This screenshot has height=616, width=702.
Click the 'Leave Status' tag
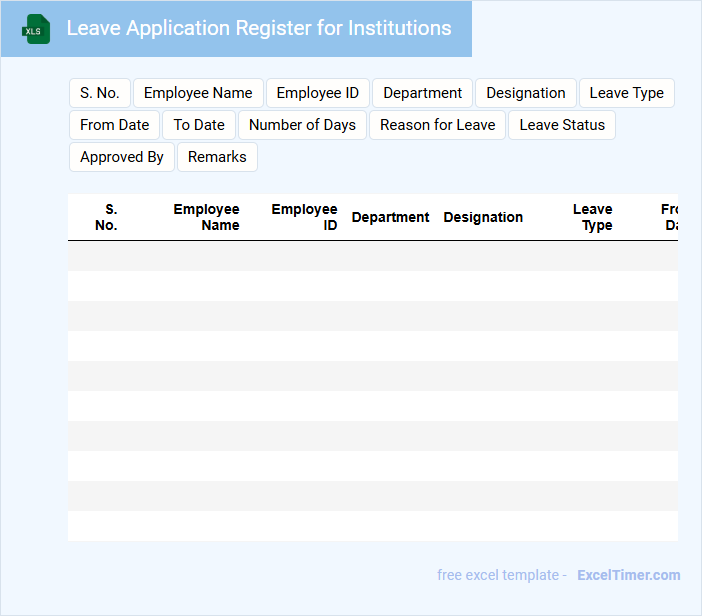point(562,125)
